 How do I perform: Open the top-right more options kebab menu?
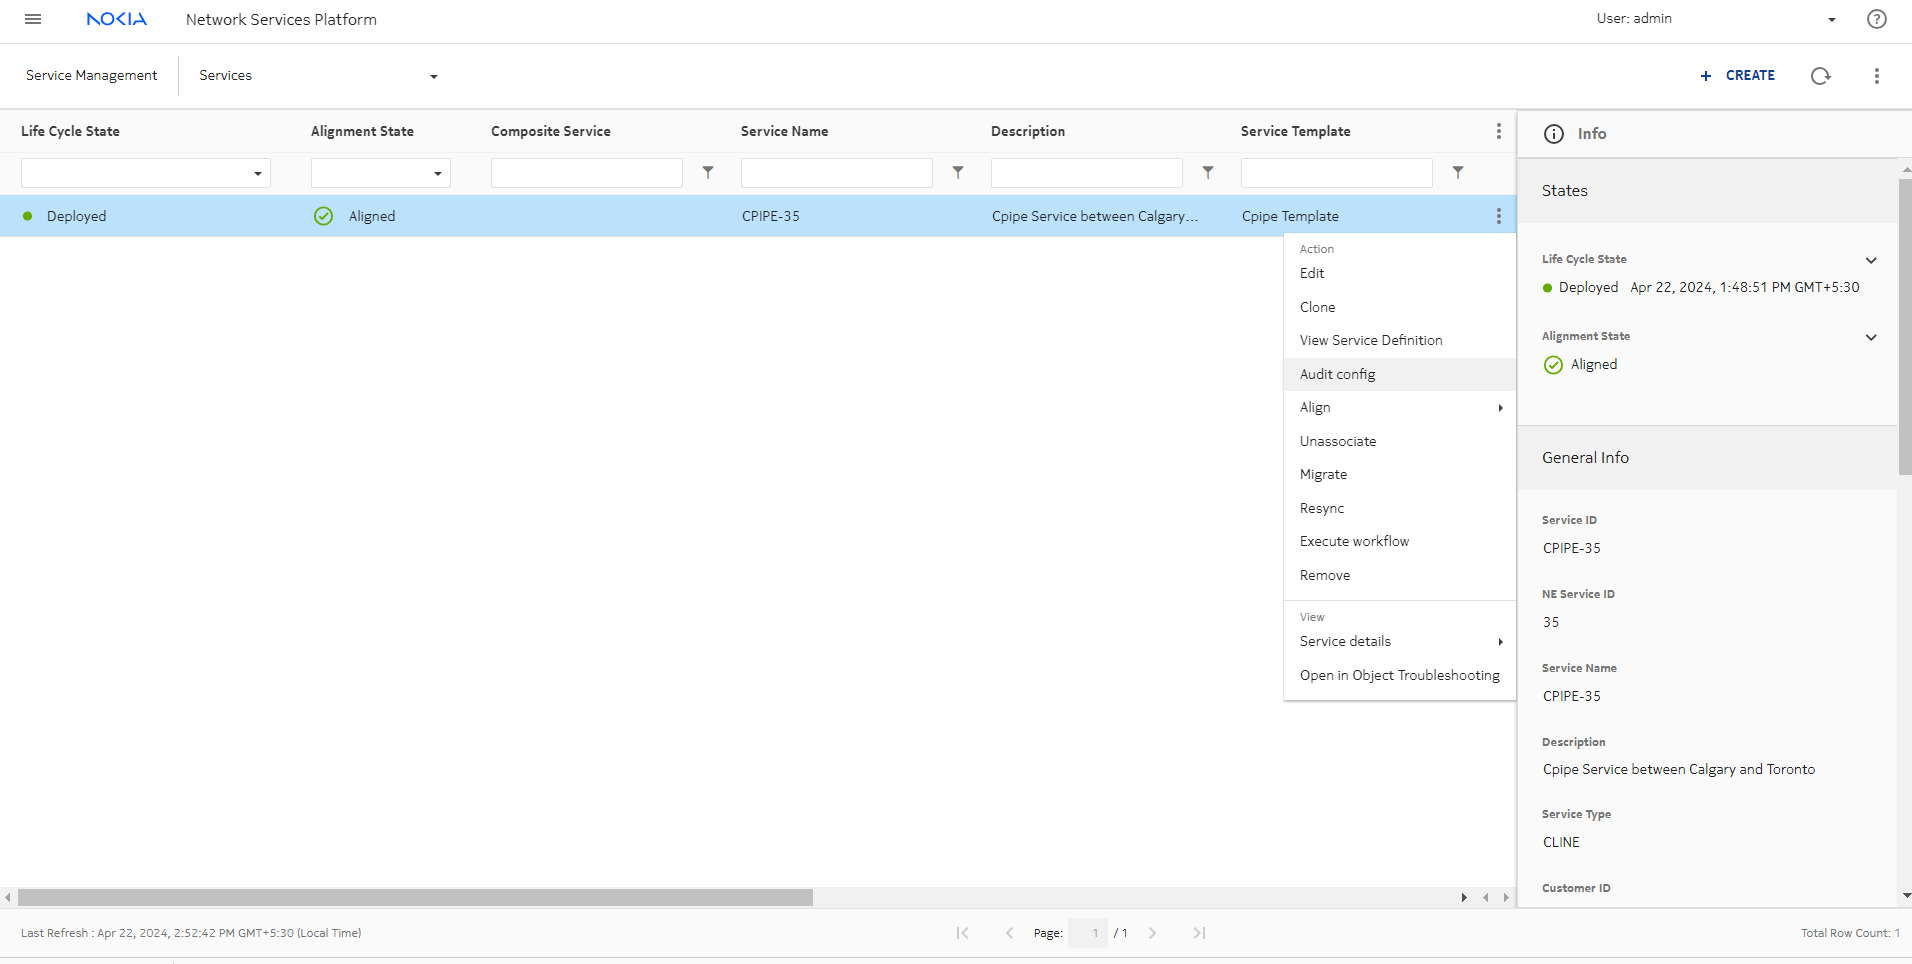tap(1876, 76)
